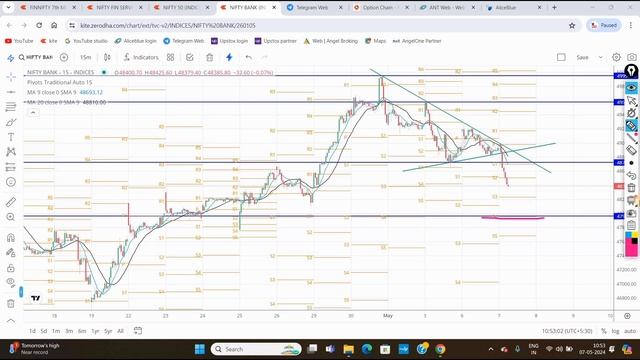Toggle the eye visibility tool in right overlay
640x360 pixels.
(631, 87)
